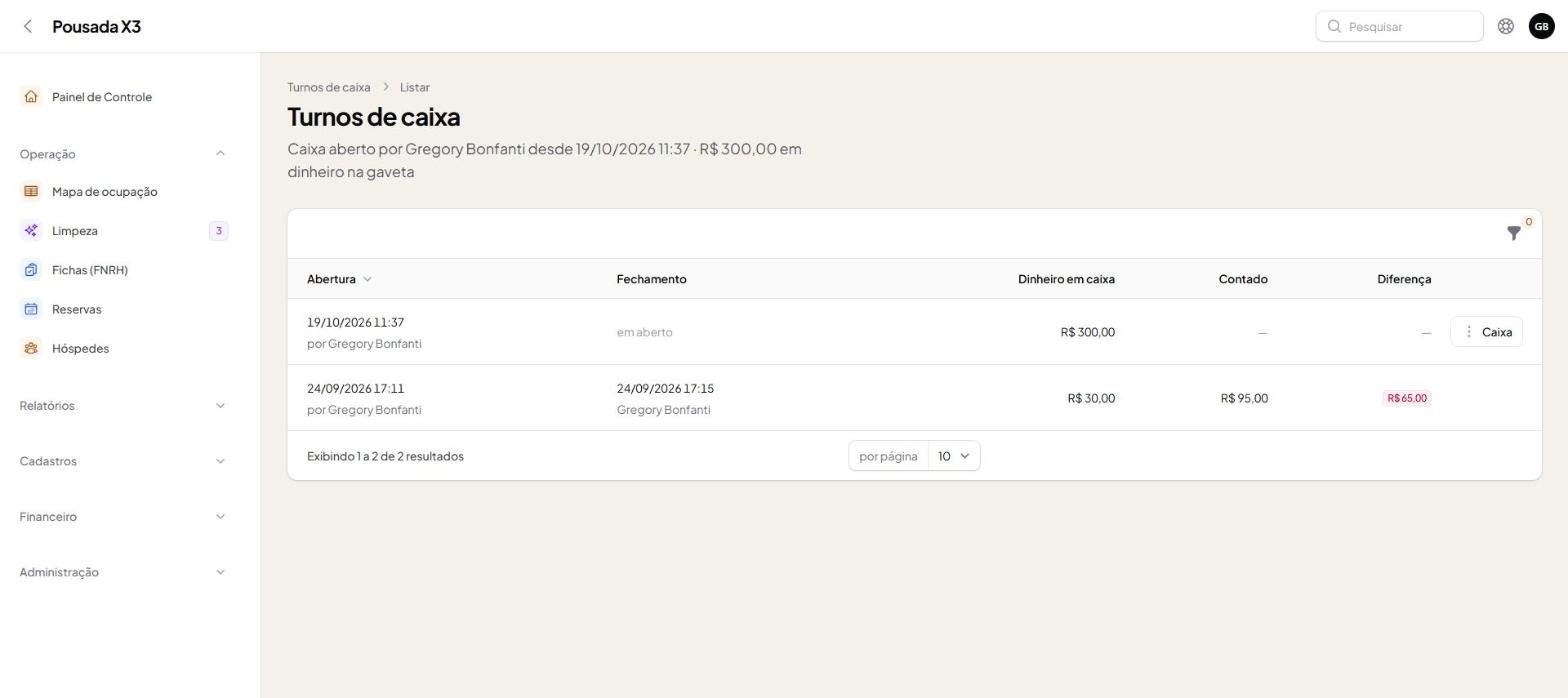Screen dimensions: 1568x698
Task: Open the GB user avatar menu
Action: click(x=1541, y=26)
